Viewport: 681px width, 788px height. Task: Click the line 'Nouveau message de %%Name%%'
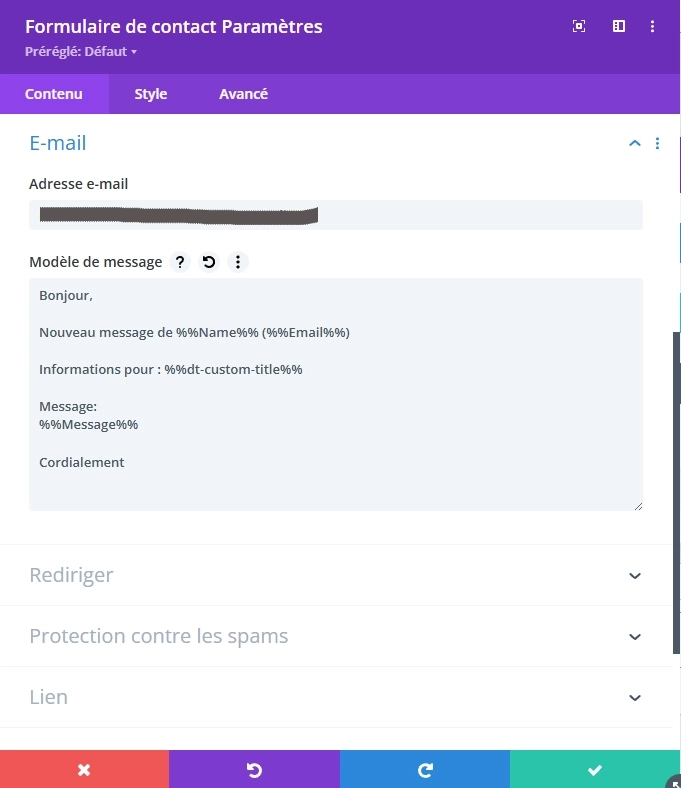tap(194, 333)
